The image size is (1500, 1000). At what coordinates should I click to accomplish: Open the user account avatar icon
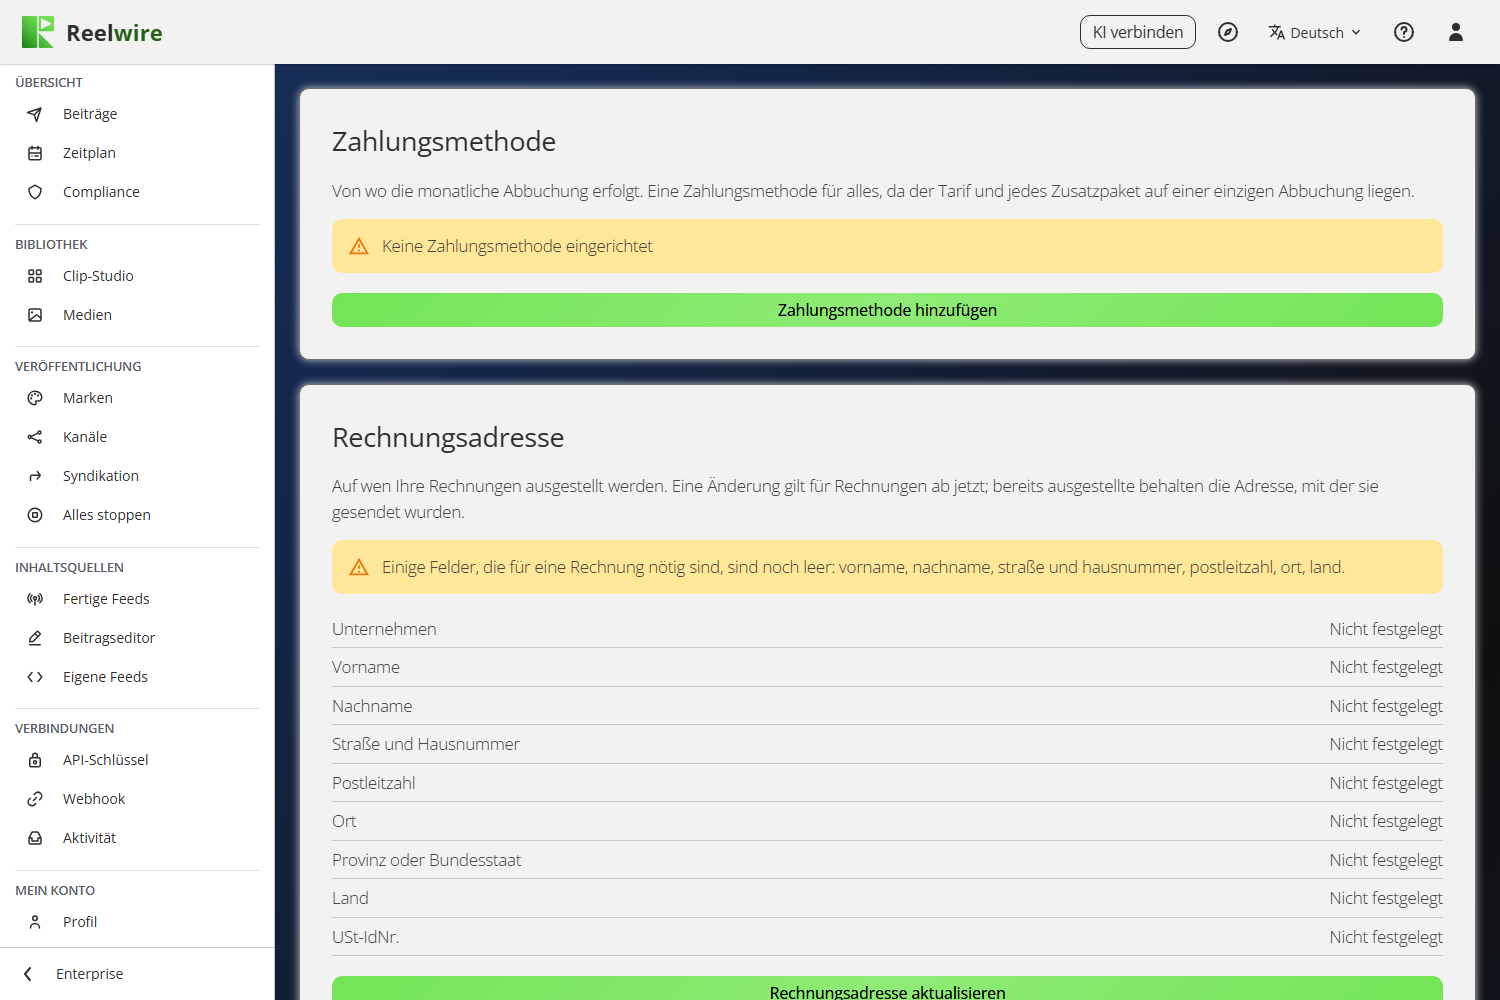click(1456, 32)
